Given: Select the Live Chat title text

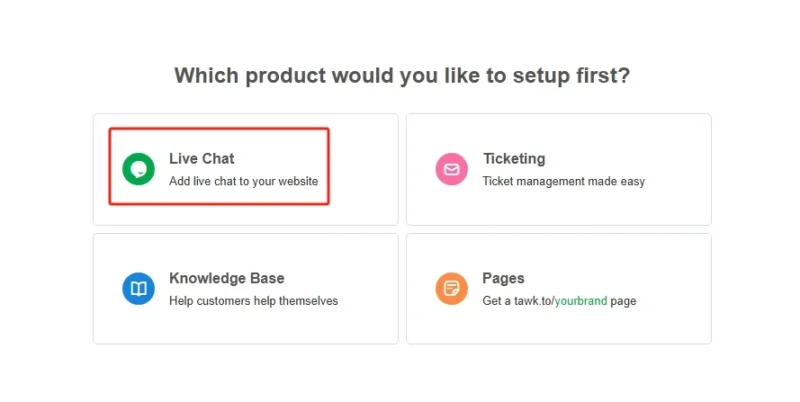Looking at the screenshot, I should 202,159.
